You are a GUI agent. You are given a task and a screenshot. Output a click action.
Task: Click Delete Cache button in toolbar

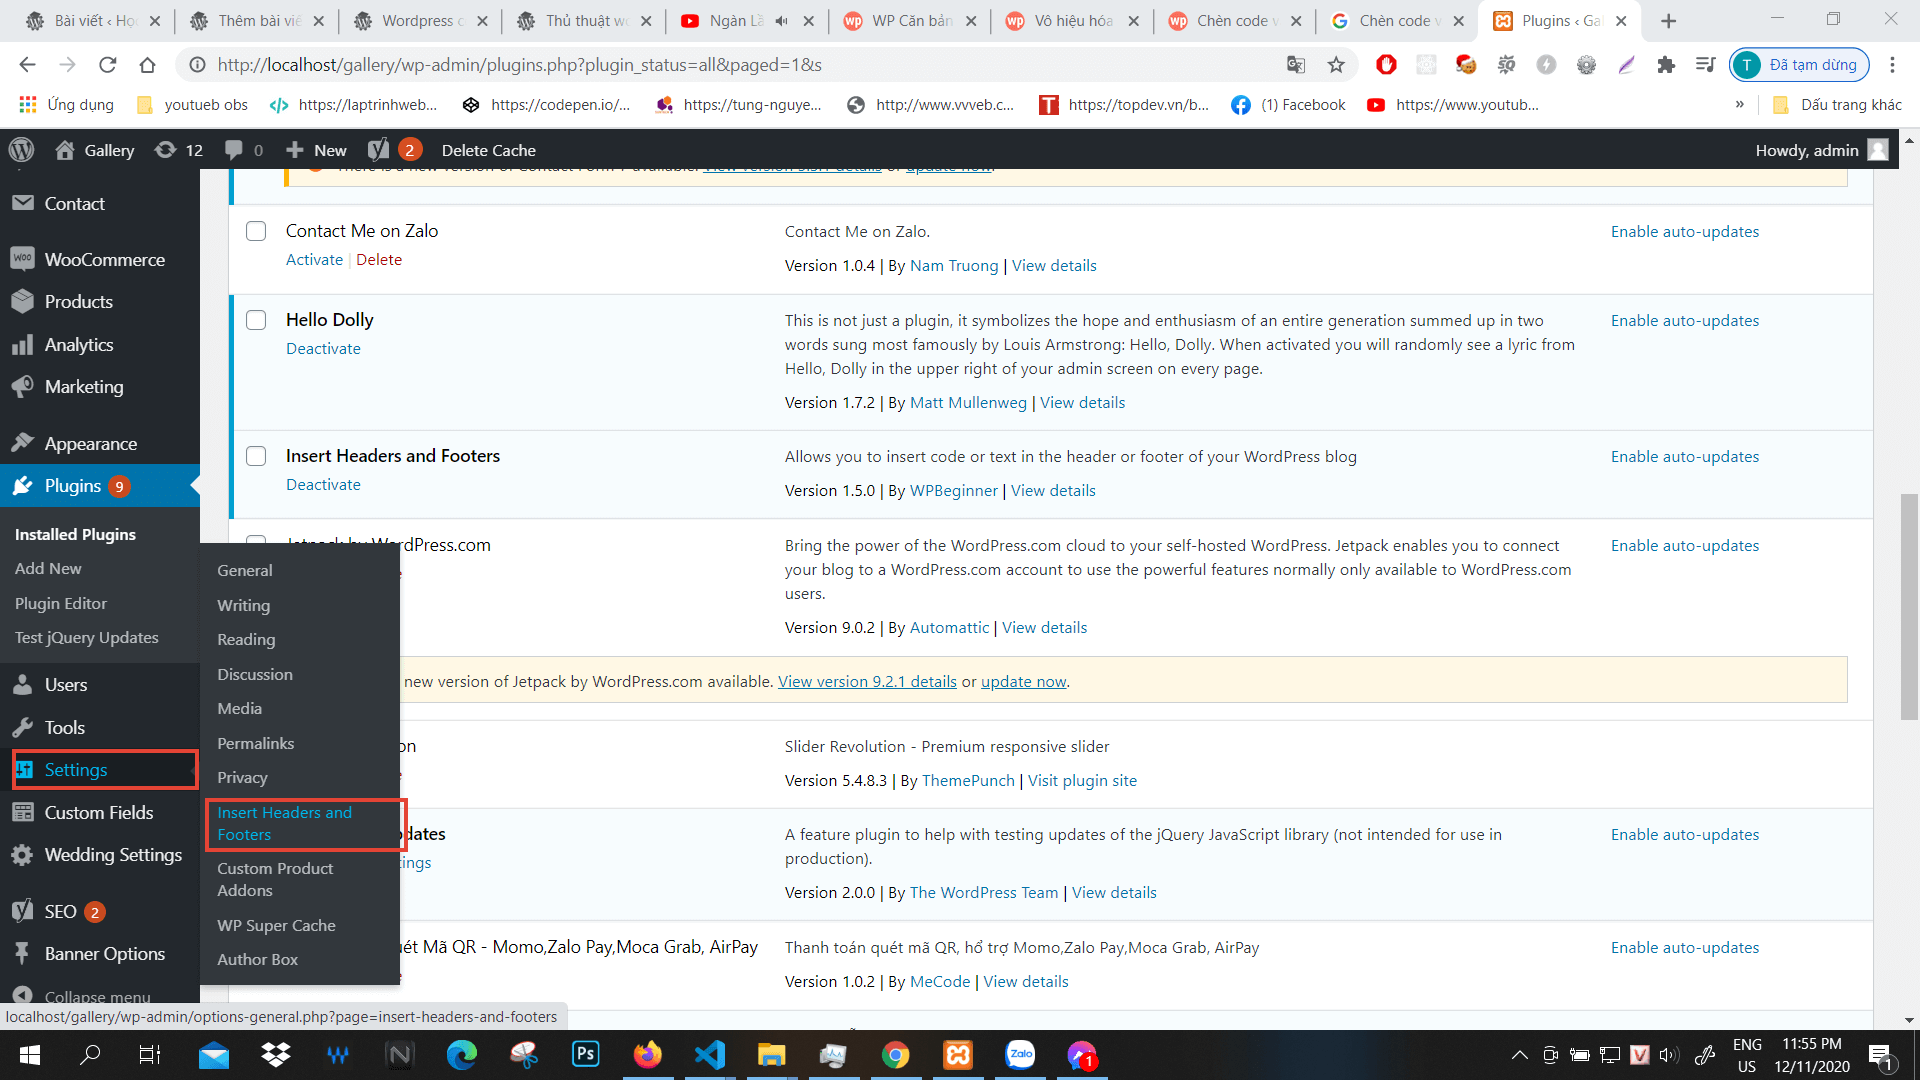point(487,149)
